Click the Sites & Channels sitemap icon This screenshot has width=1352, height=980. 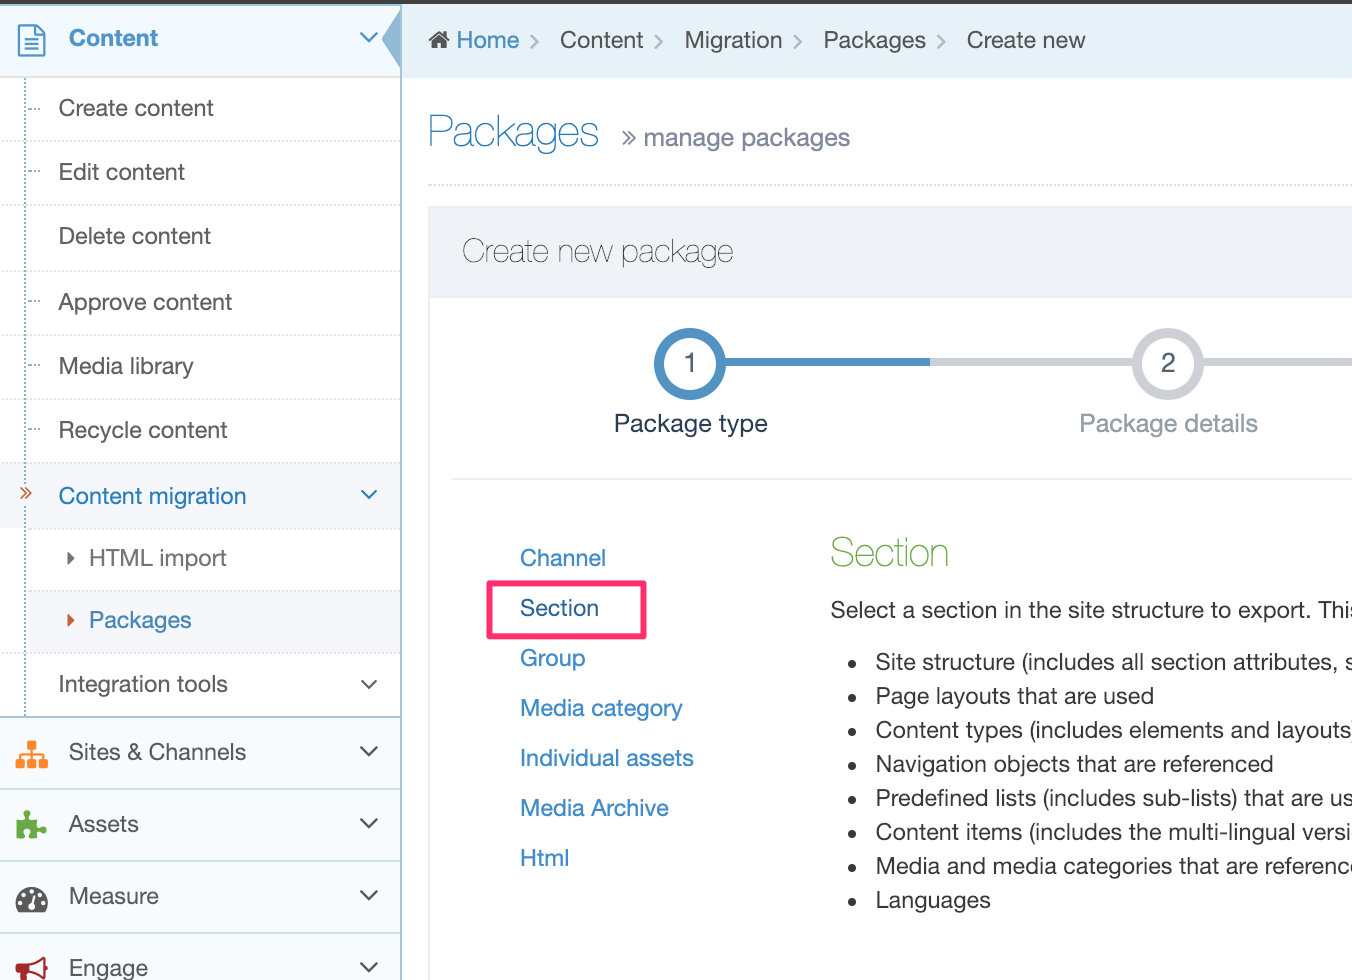[32, 754]
